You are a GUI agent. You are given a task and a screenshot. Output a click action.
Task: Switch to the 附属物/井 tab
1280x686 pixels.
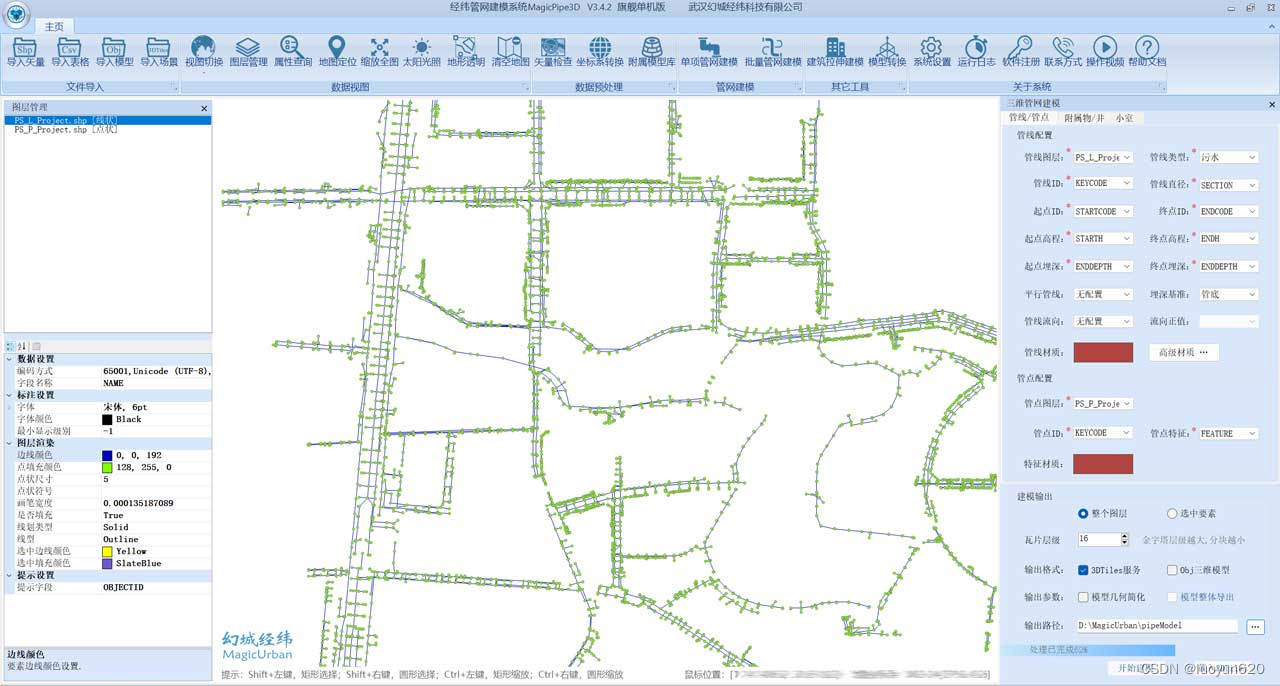pos(1084,118)
